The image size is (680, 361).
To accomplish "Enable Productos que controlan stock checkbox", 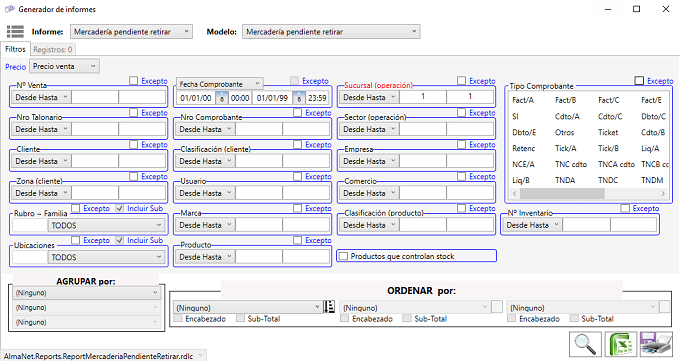I will [343, 256].
